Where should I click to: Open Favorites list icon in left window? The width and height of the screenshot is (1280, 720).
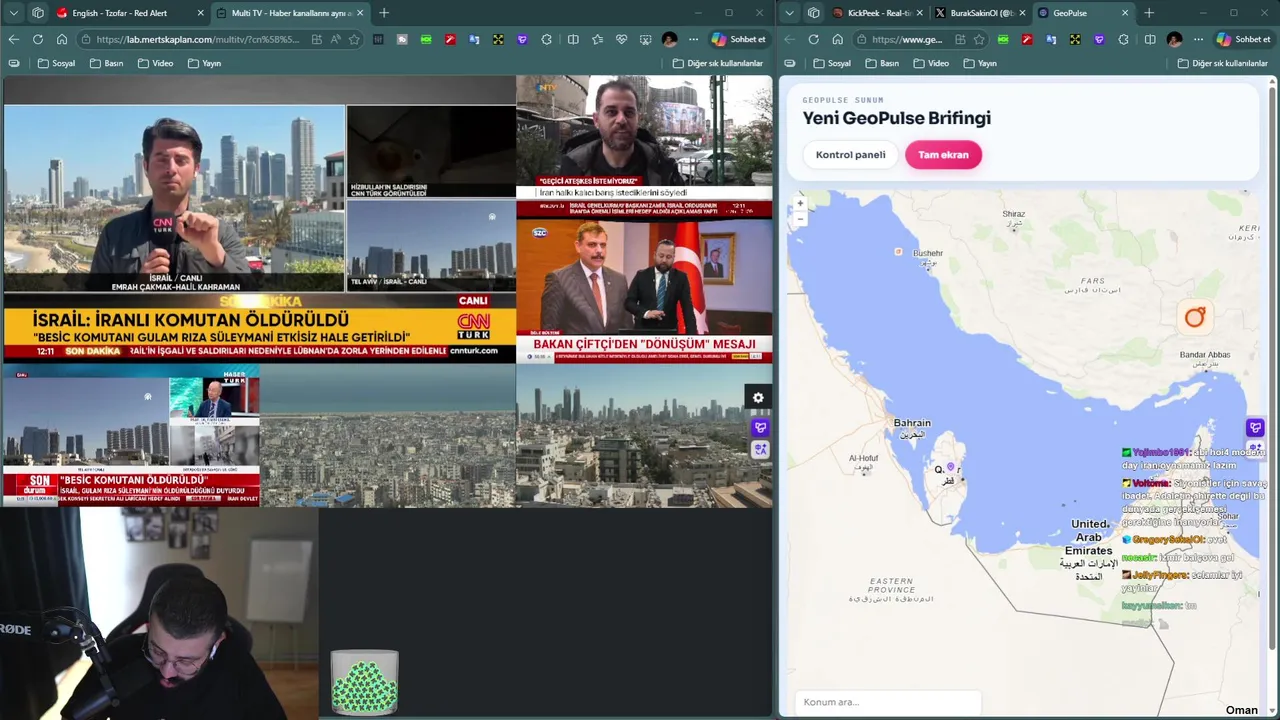(x=597, y=39)
